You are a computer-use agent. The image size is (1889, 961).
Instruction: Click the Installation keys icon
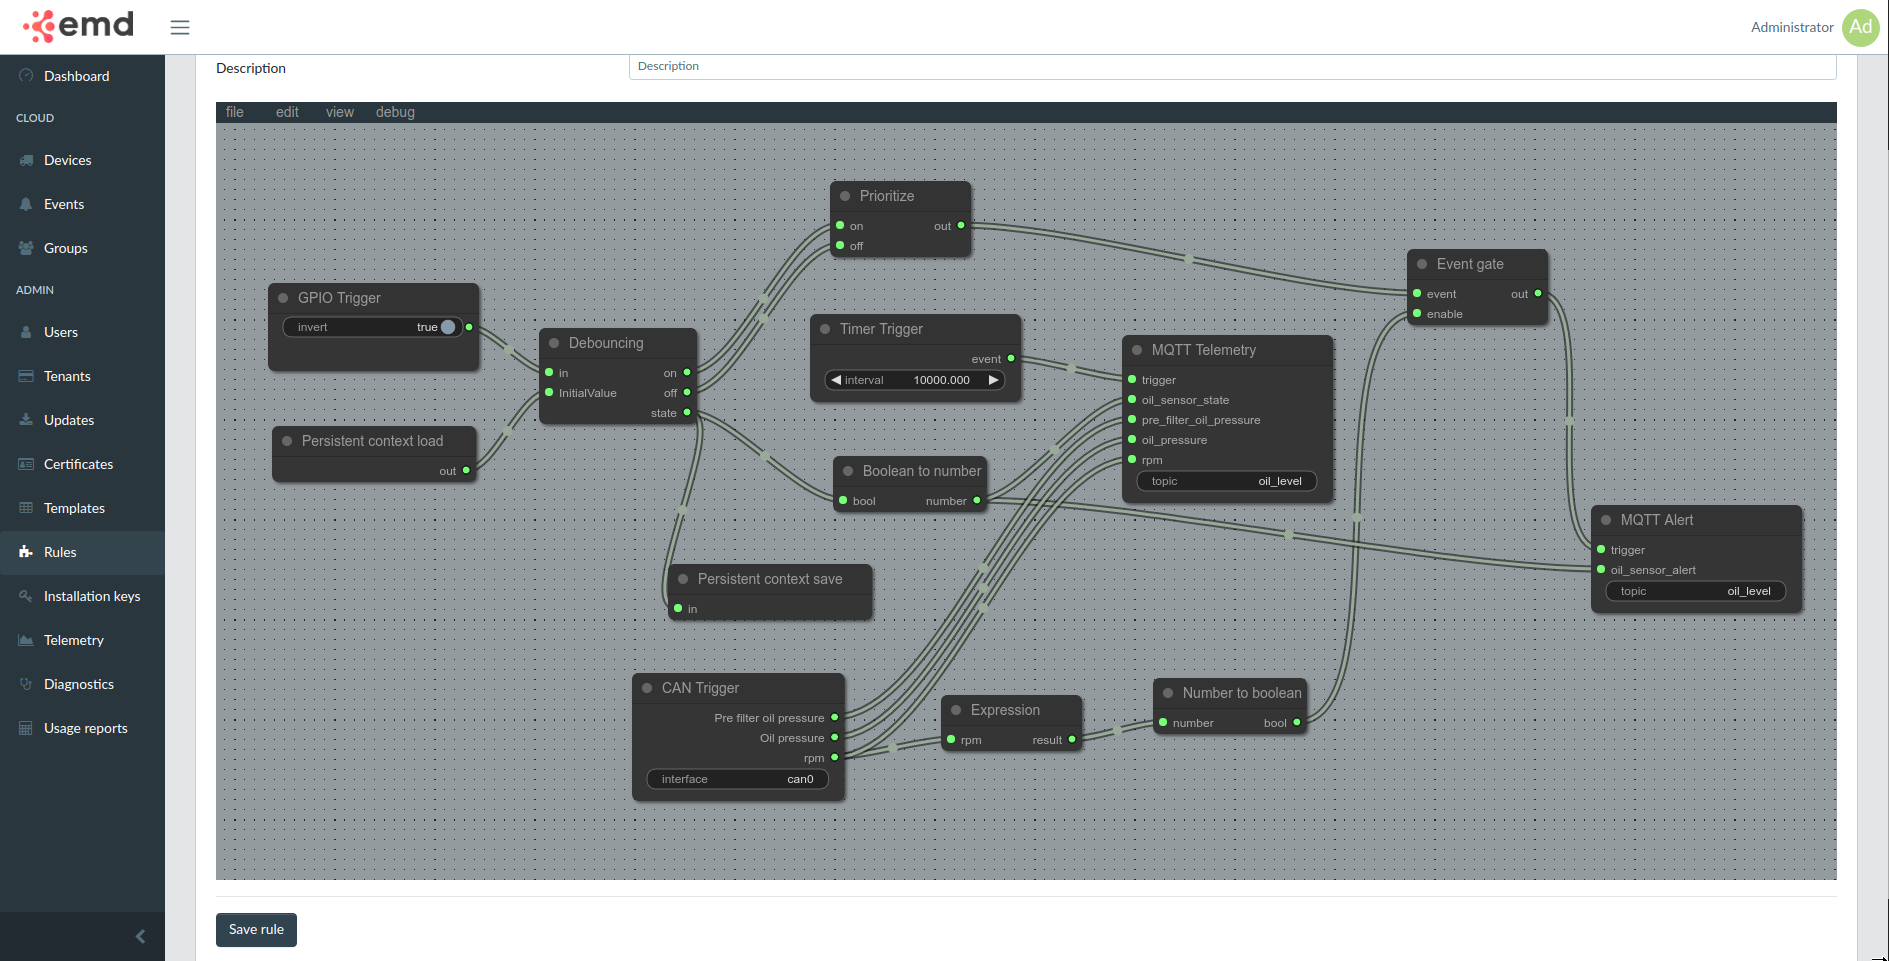tap(26, 596)
